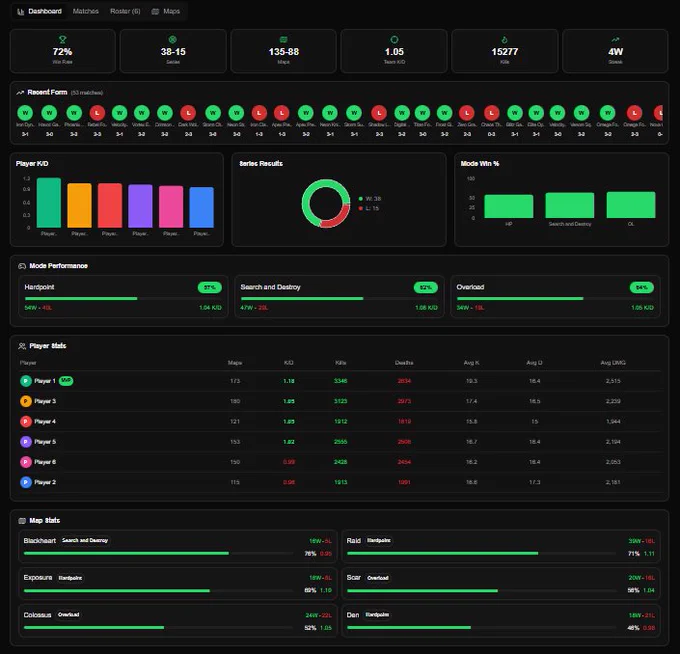This screenshot has width=680, height=654.
Task: Select the win circle for Havoc Ga. match
Action: 49,113
